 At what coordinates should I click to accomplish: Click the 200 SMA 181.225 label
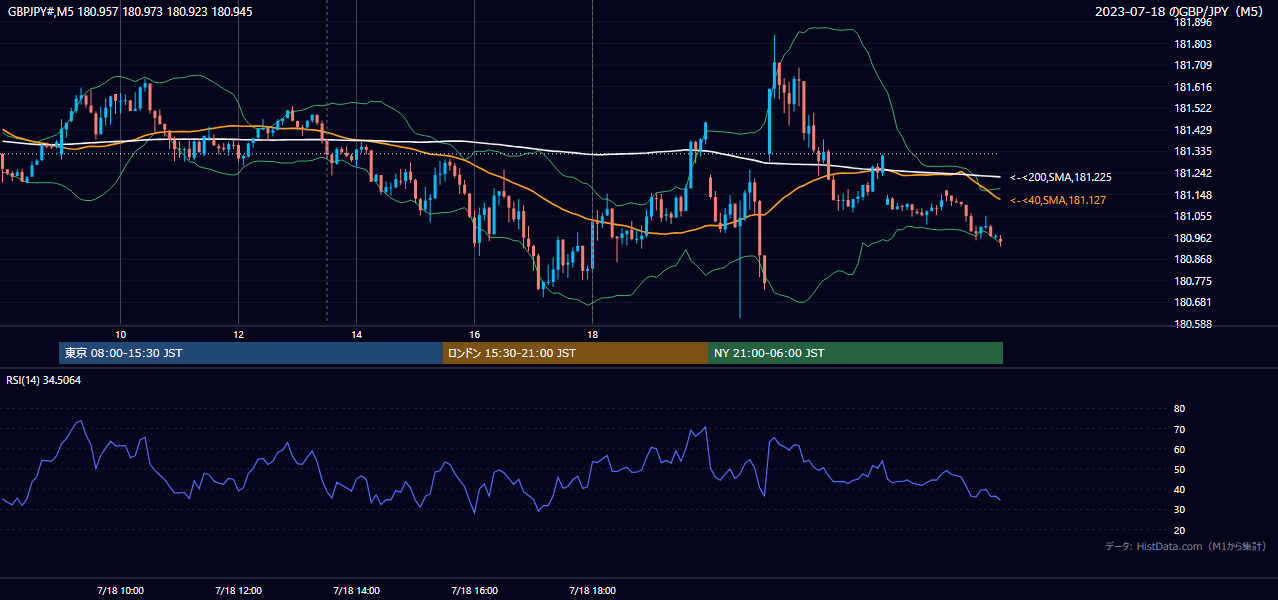pos(1061,177)
